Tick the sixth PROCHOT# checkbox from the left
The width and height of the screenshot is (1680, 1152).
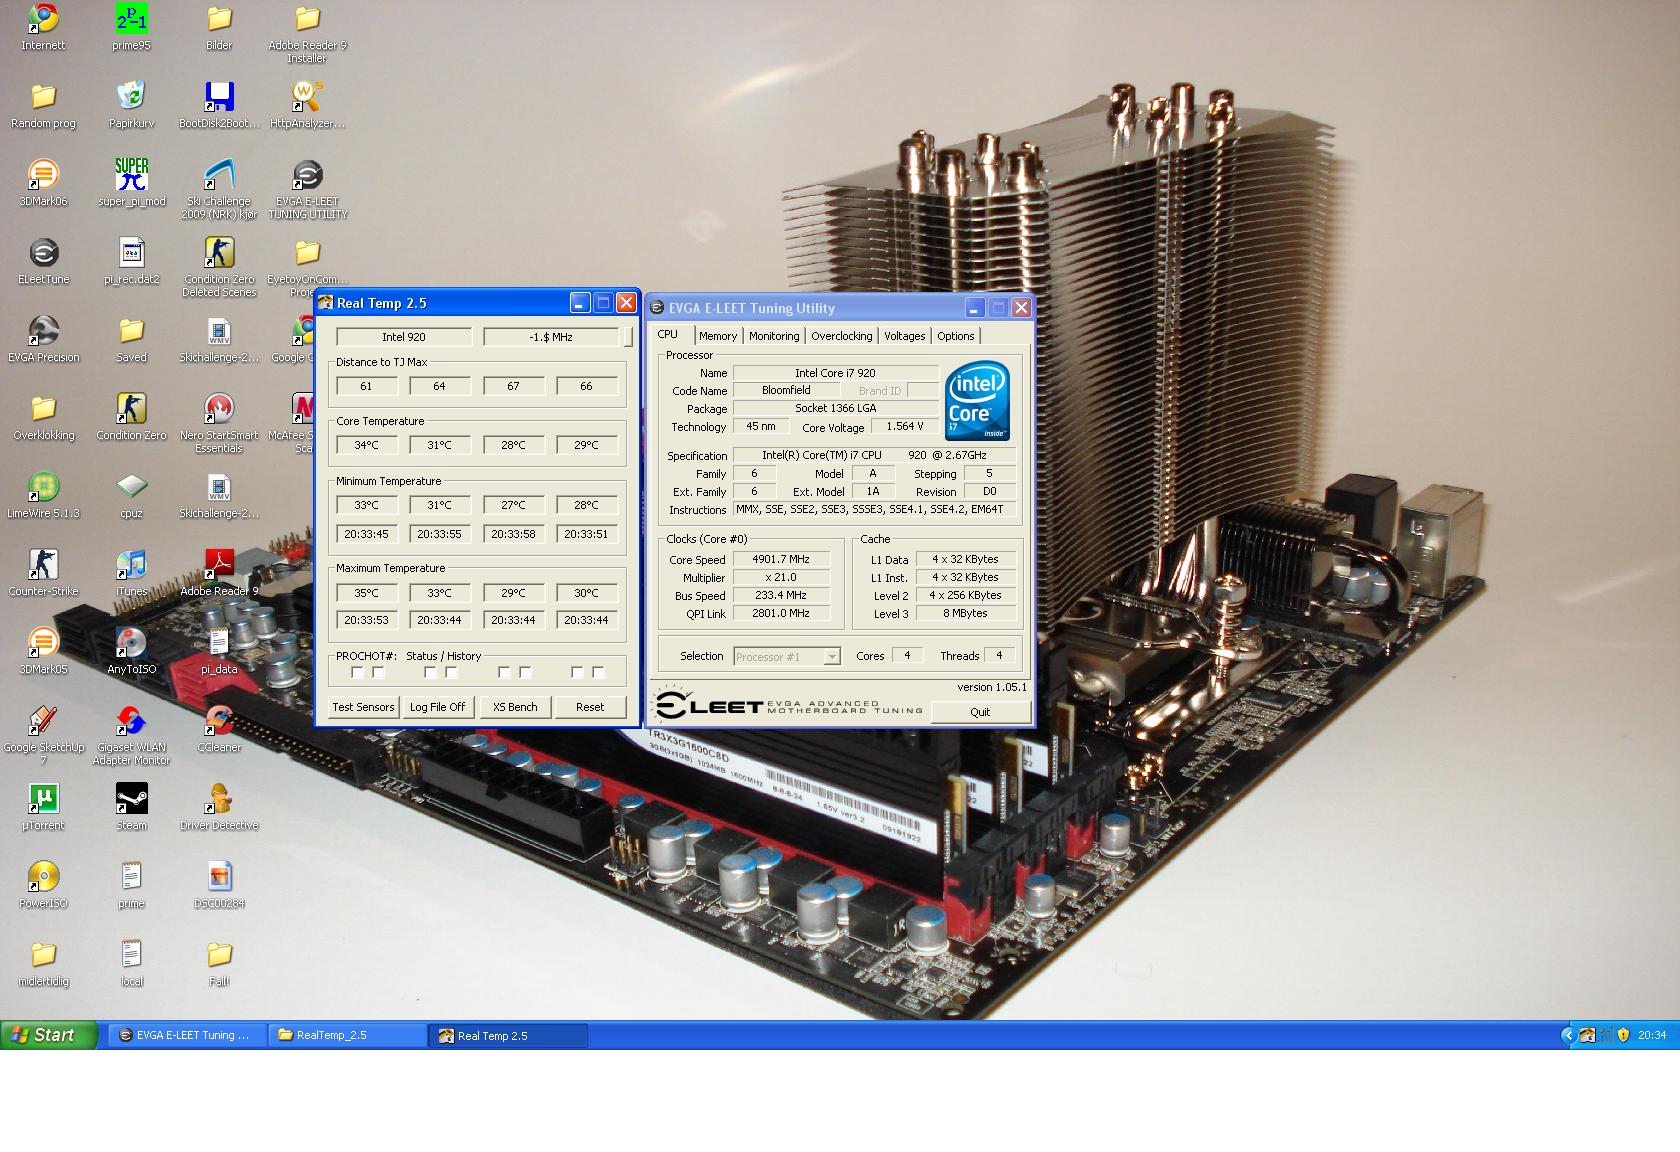[x=525, y=673]
